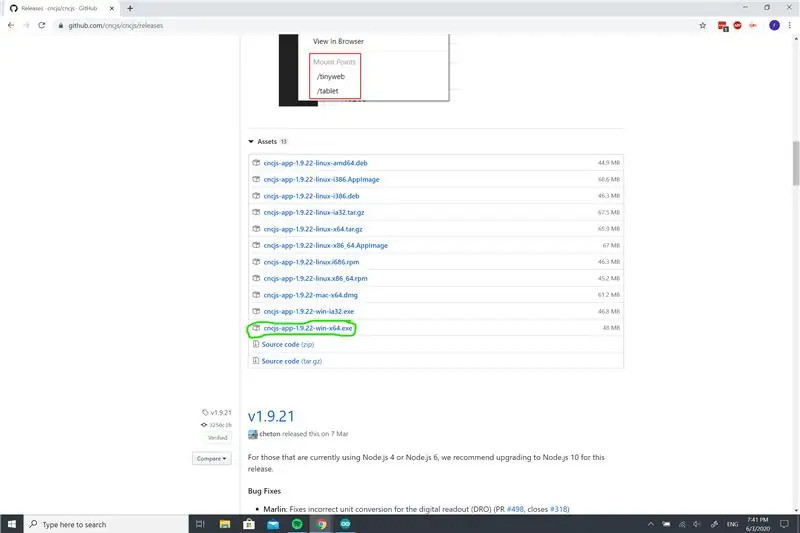Image resolution: width=800 pixels, height=533 pixels.
Task: Open File Explorer from the taskbar
Action: click(224, 524)
